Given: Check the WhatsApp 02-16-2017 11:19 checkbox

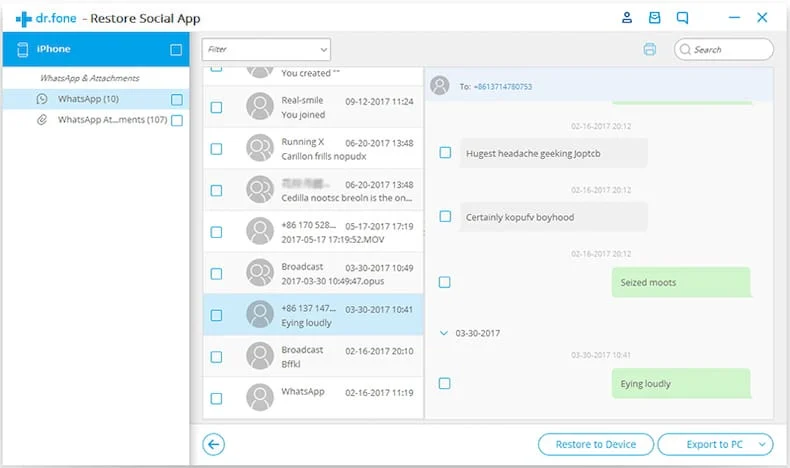Looking at the screenshot, I should click(x=216, y=398).
